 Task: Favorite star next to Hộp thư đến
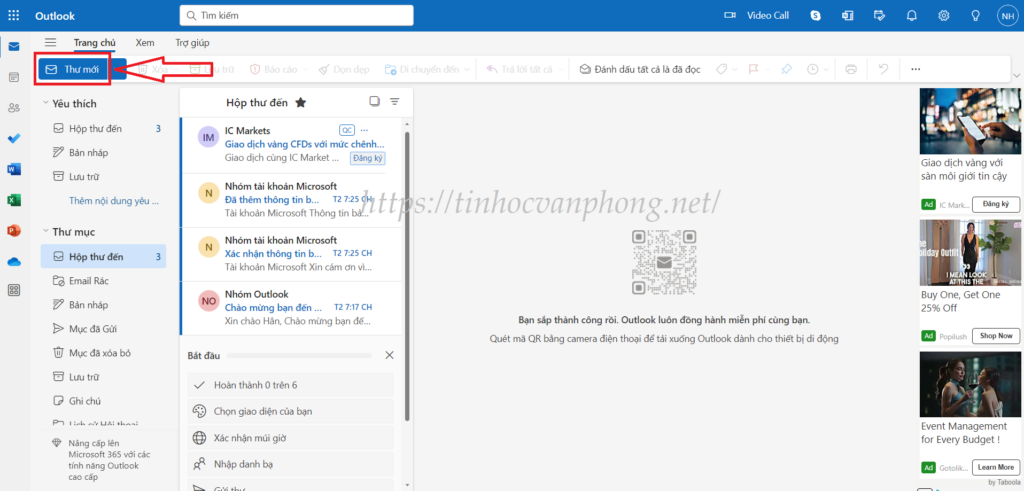(300, 102)
